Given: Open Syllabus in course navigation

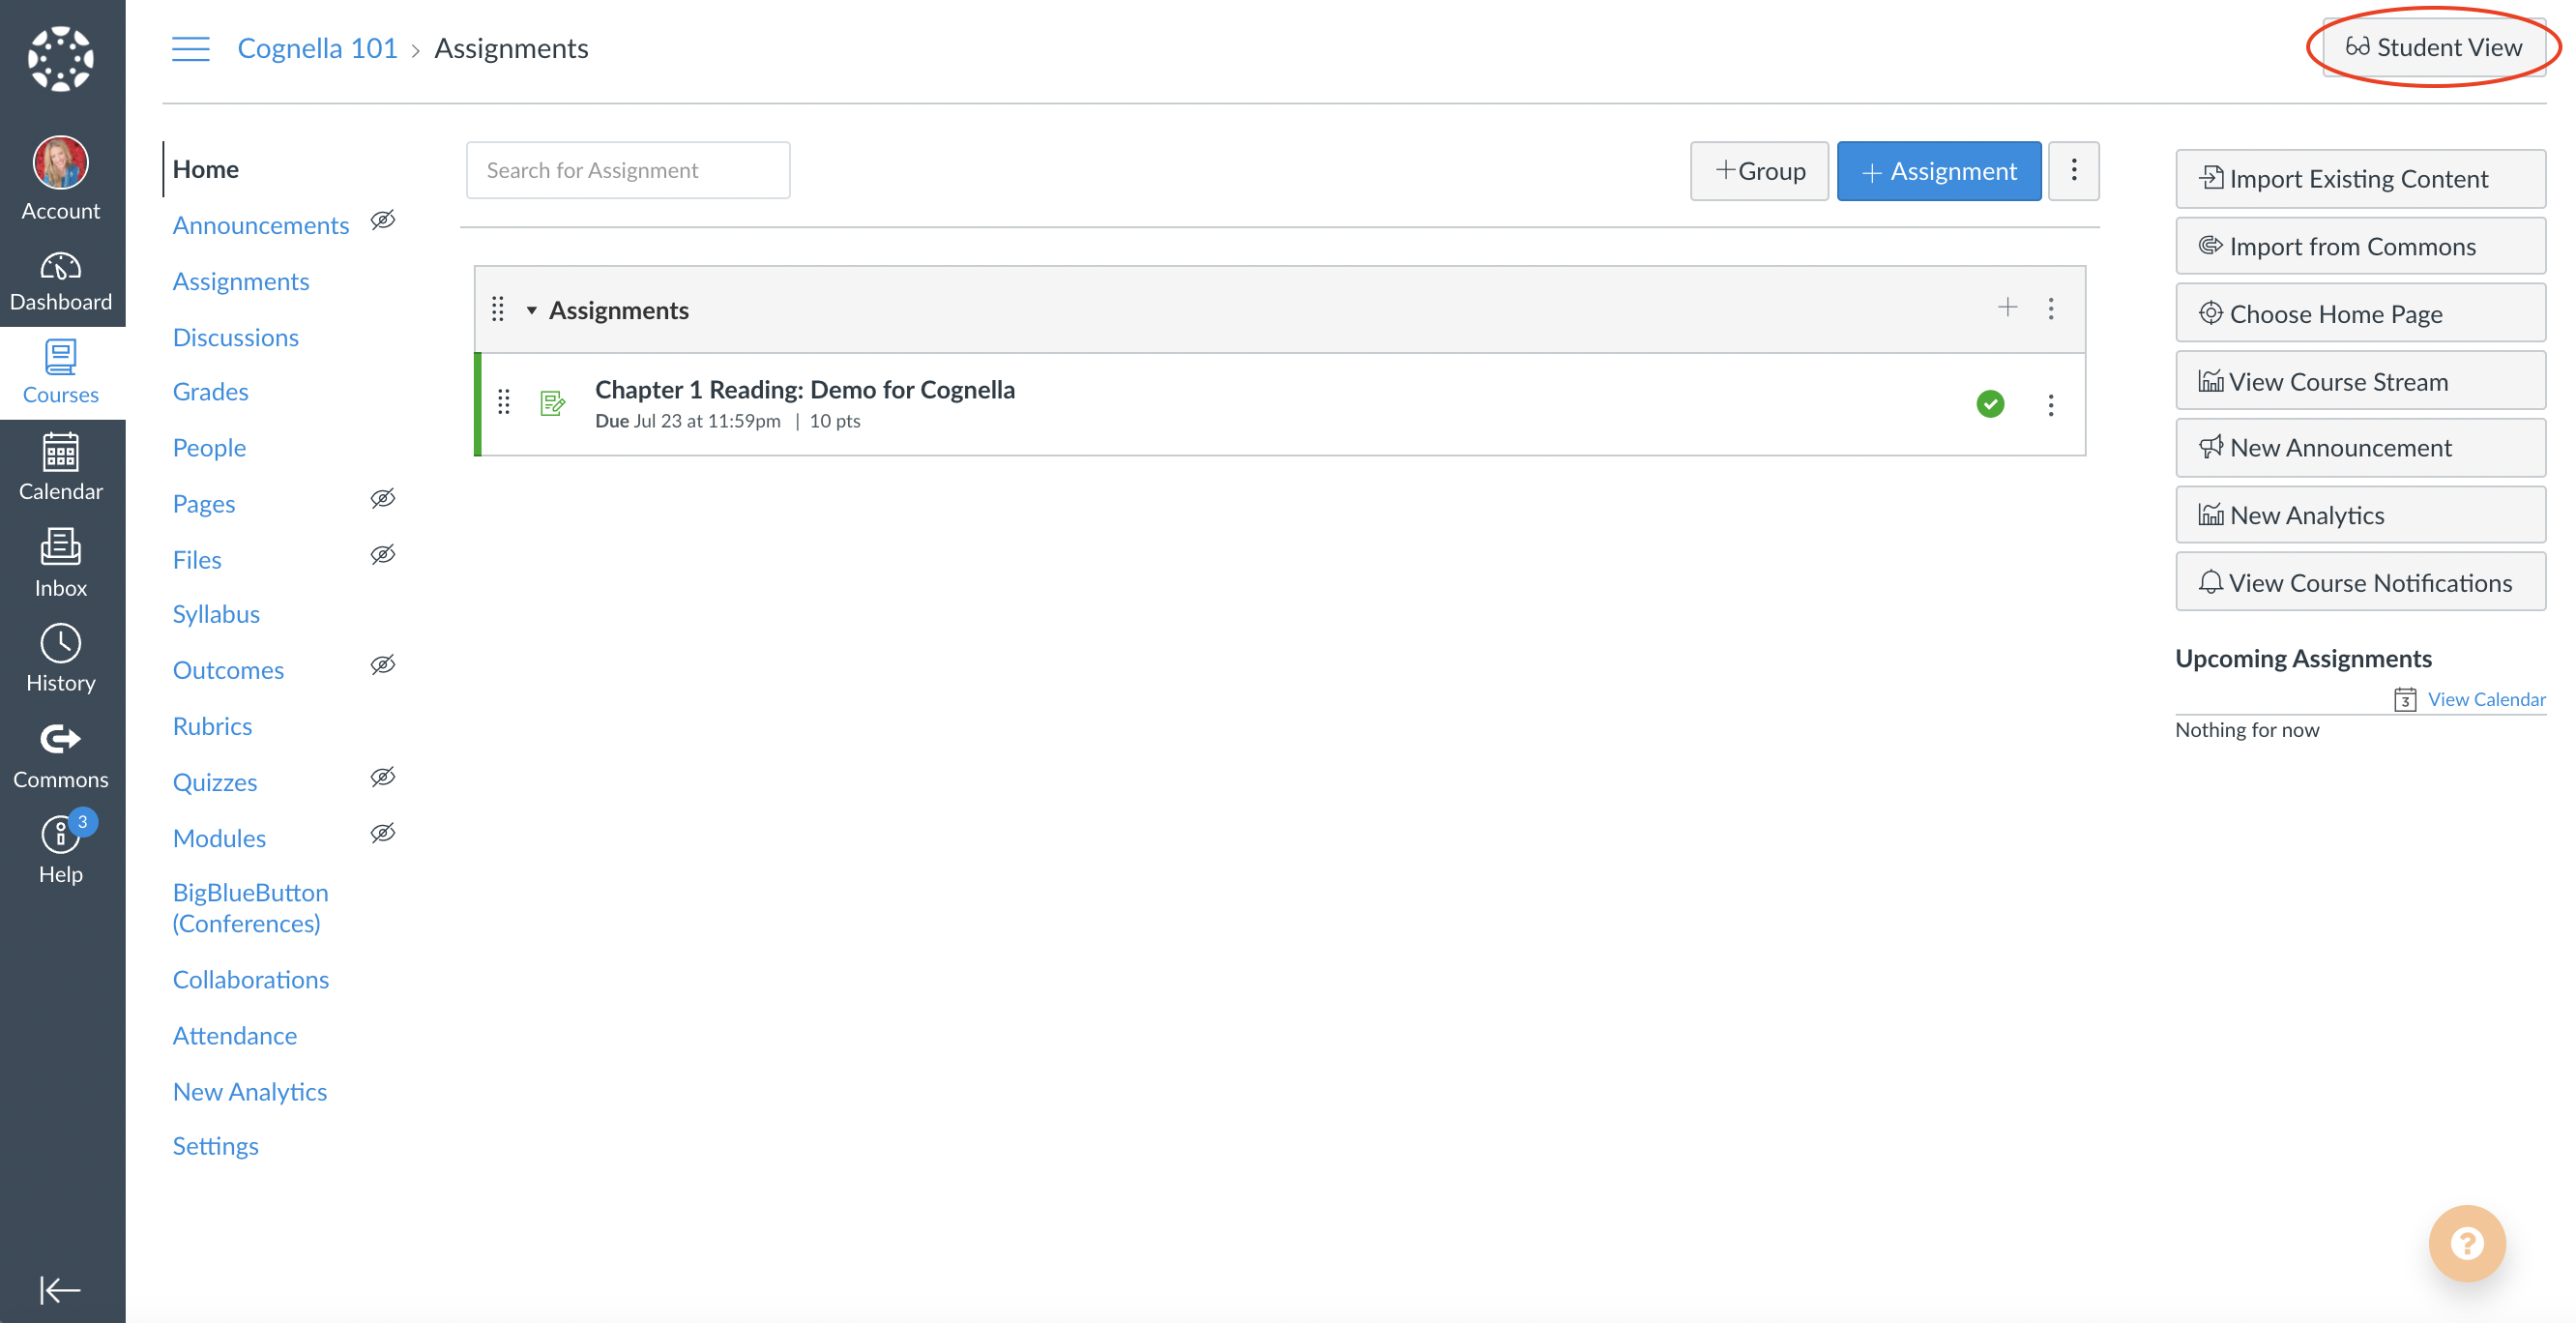Looking at the screenshot, I should [216, 614].
